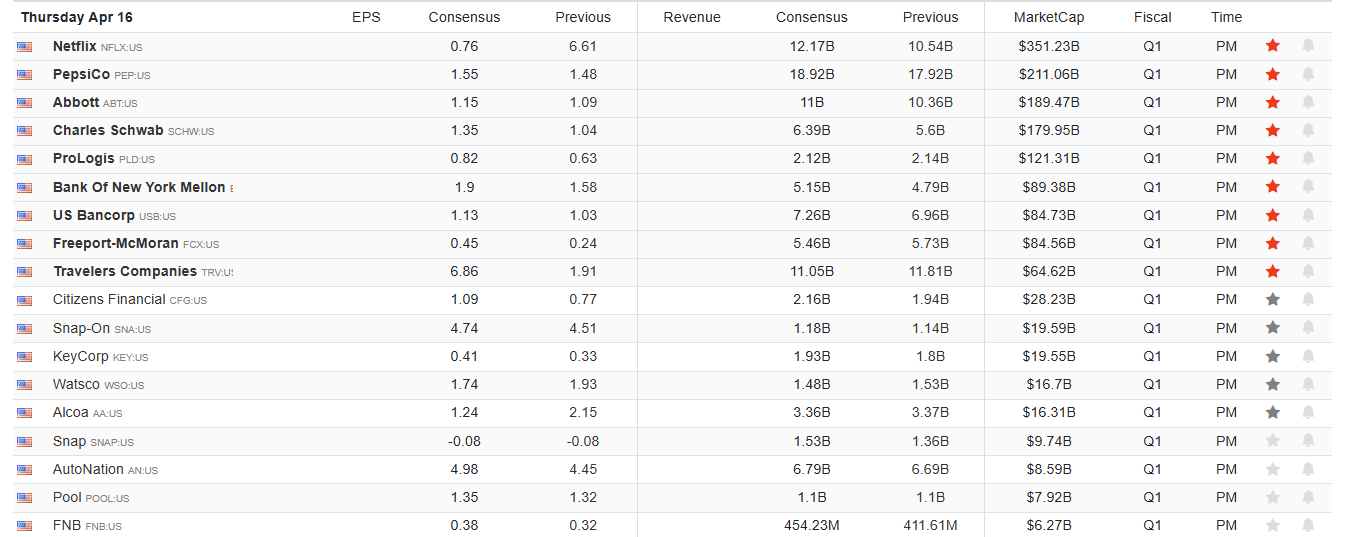Click the bell alert icon for Netflix
The height and width of the screenshot is (537, 1347).
coord(1308,46)
